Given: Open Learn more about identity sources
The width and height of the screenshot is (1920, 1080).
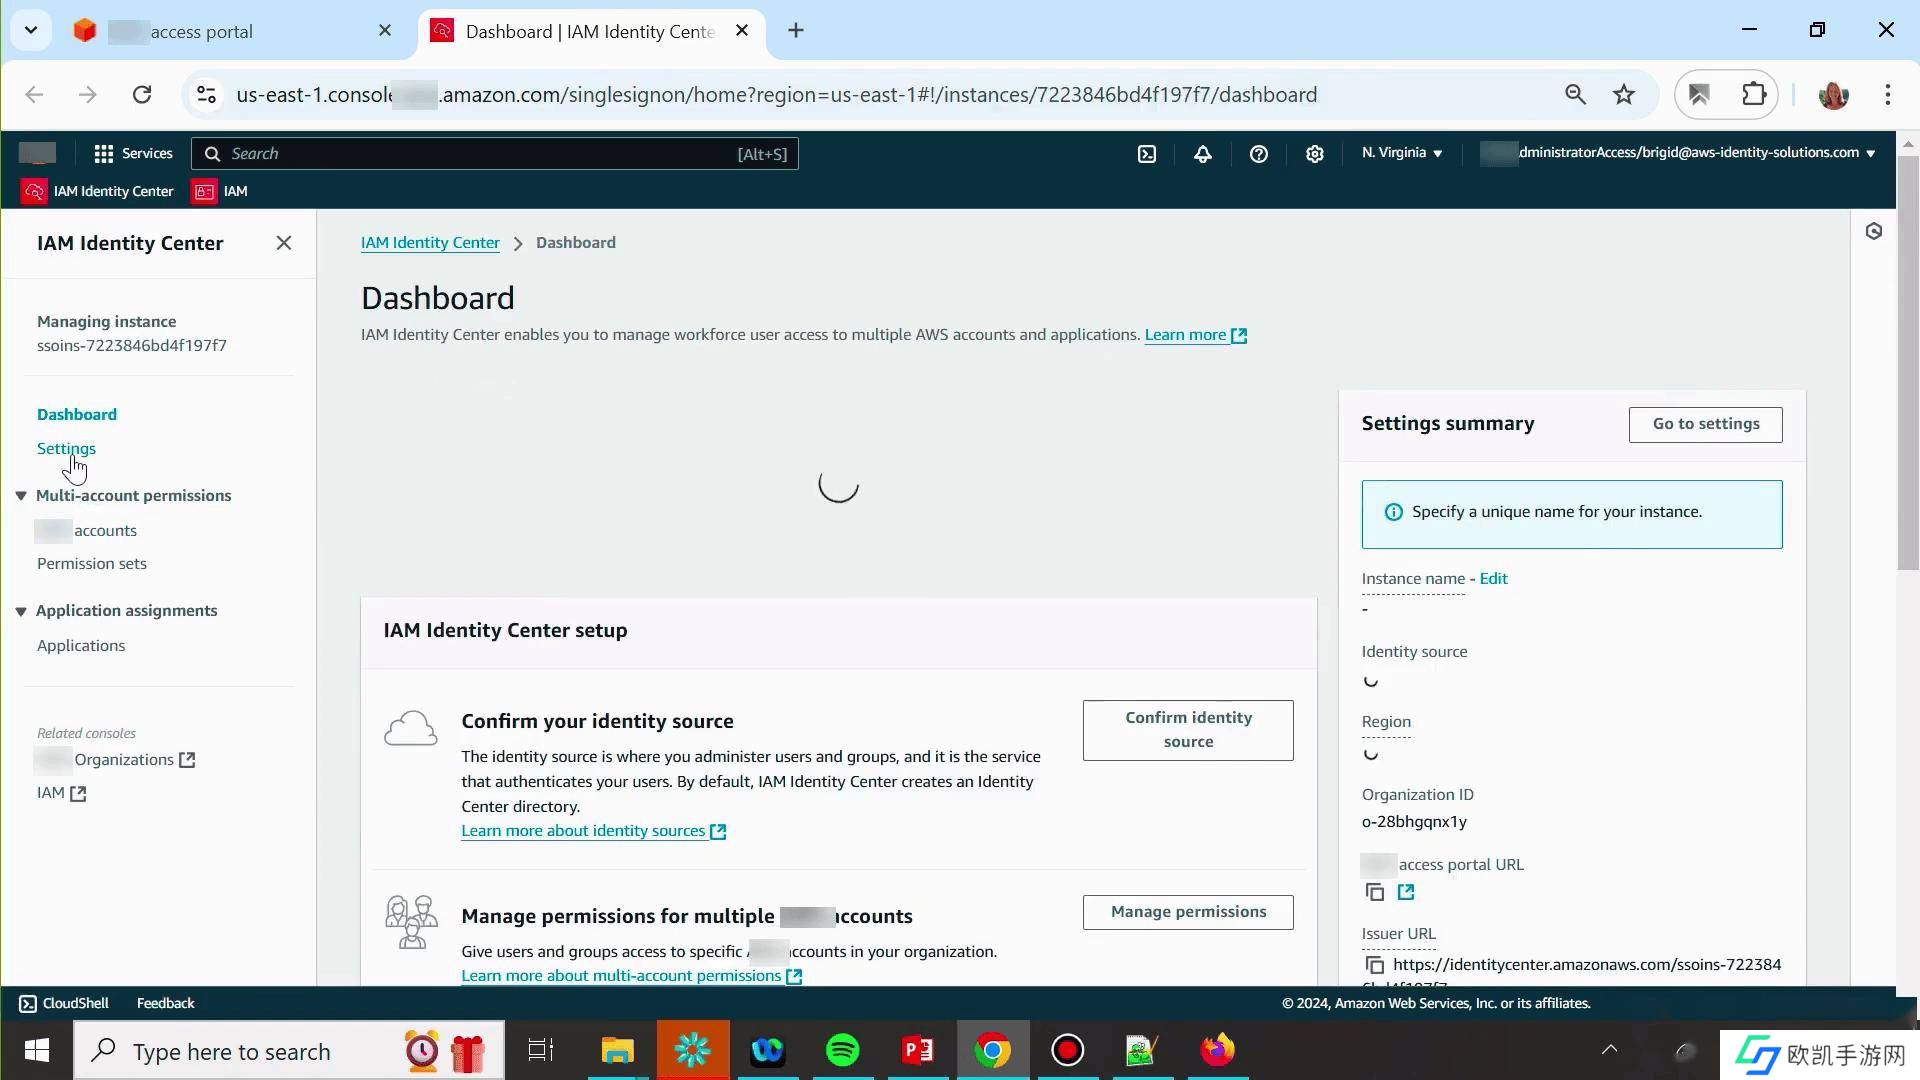Looking at the screenshot, I should pyautogui.click(x=593, y=831).
